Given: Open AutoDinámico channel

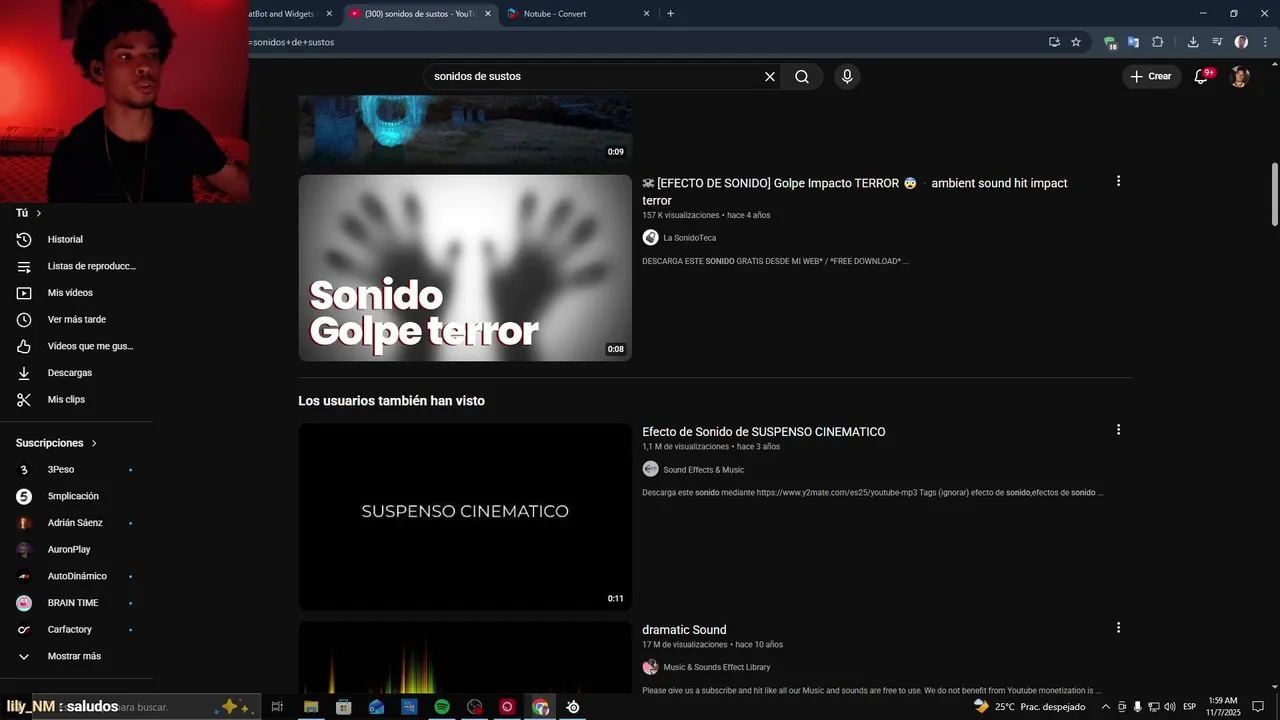Looking at the screenshot, I should (x=77, y=576).
